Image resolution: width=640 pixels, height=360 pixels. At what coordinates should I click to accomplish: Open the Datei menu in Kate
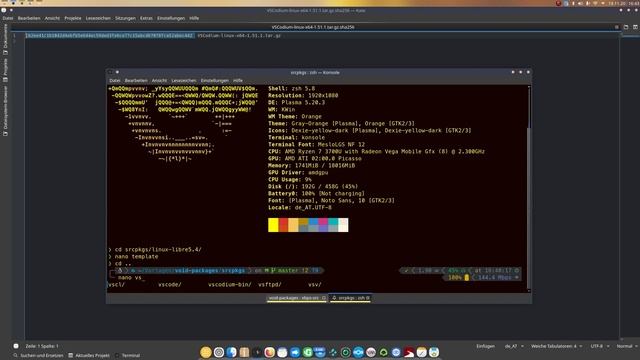tap(8, 18)
